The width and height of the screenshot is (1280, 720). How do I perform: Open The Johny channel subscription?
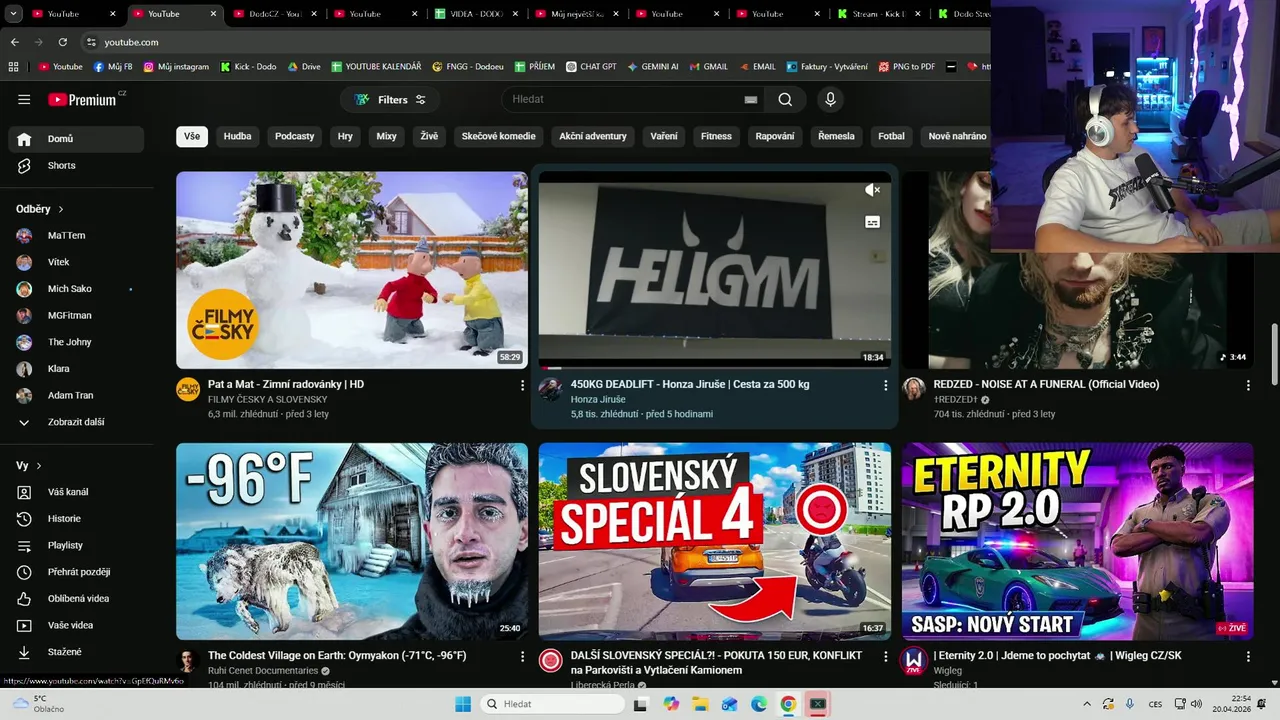pos(76,342)
